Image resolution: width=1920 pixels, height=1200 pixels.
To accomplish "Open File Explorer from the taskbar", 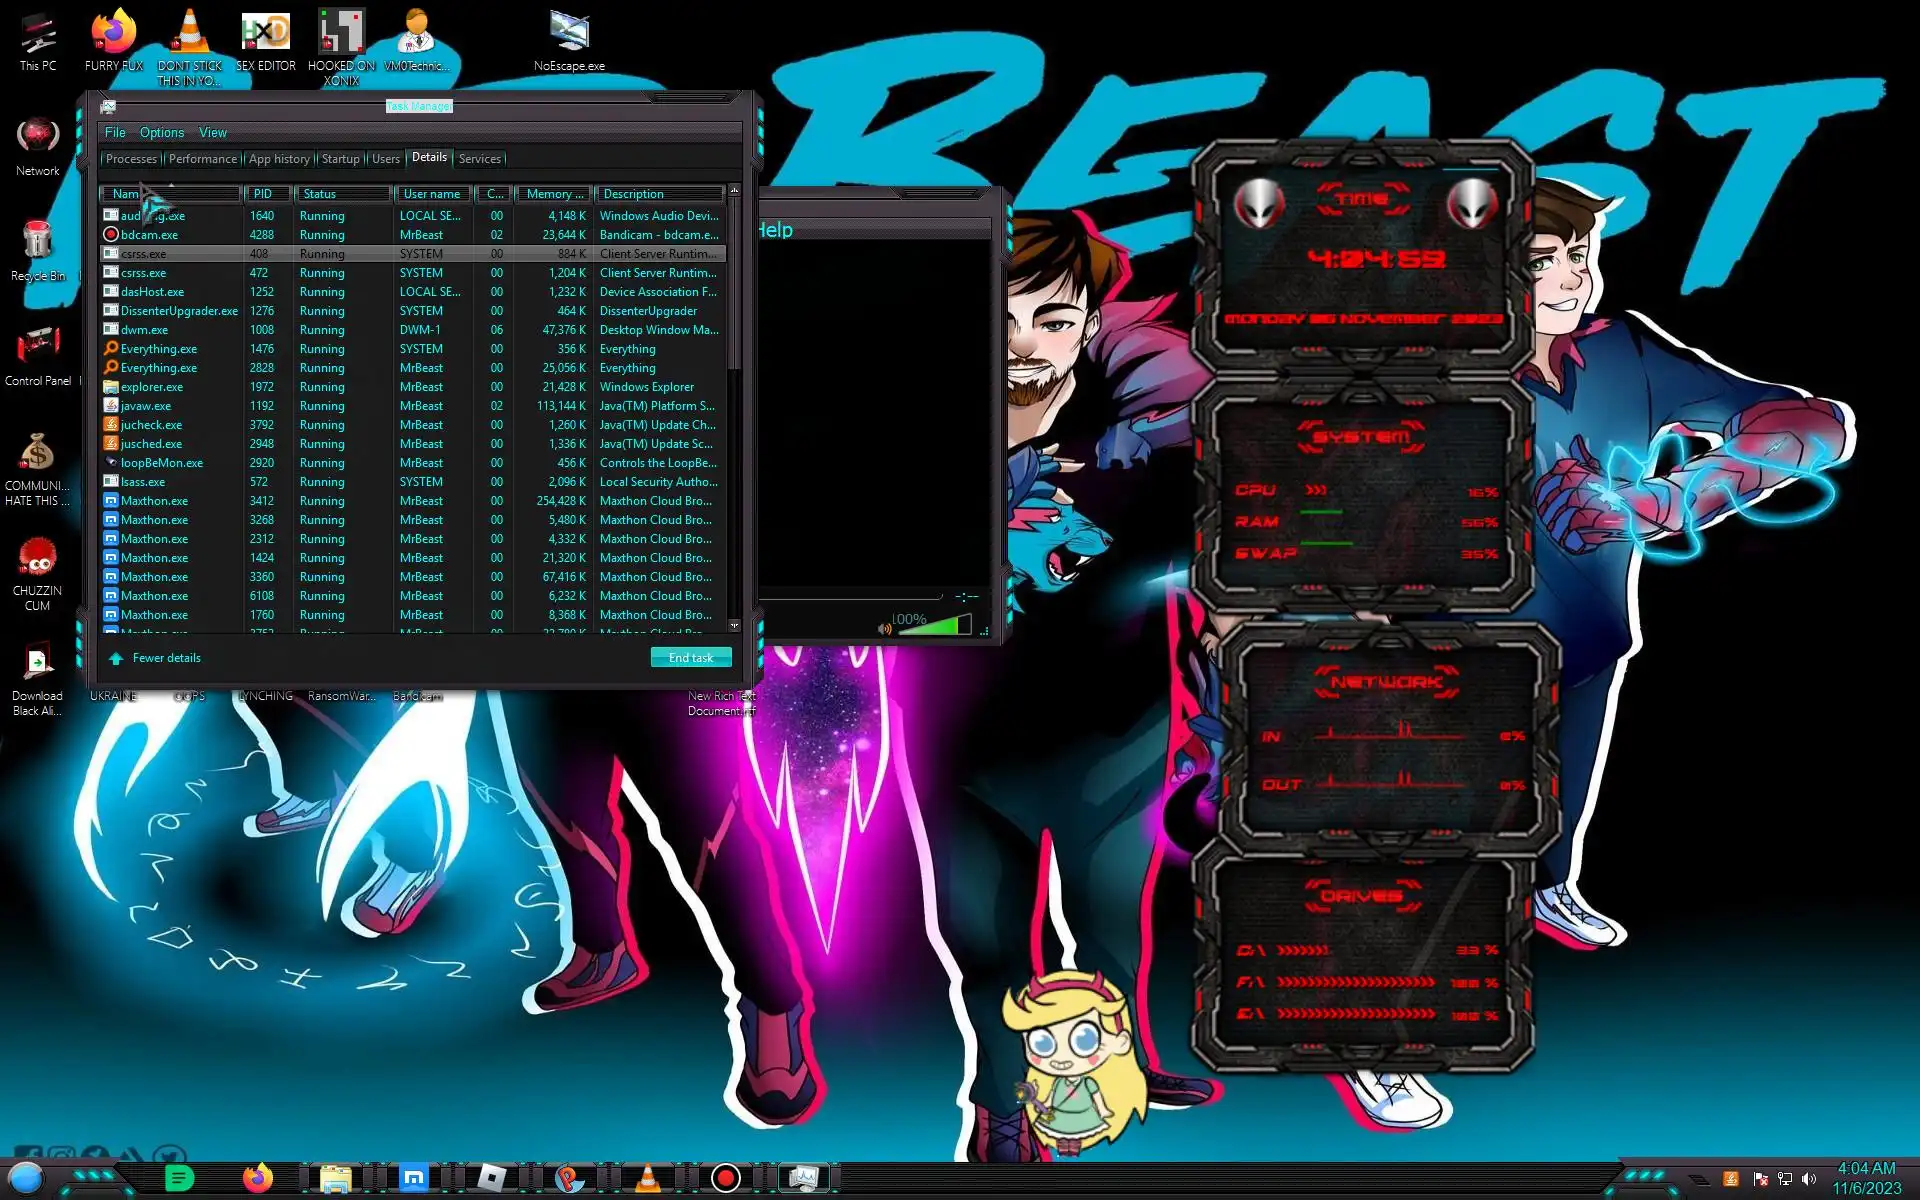I will [x=336, y=1178].
